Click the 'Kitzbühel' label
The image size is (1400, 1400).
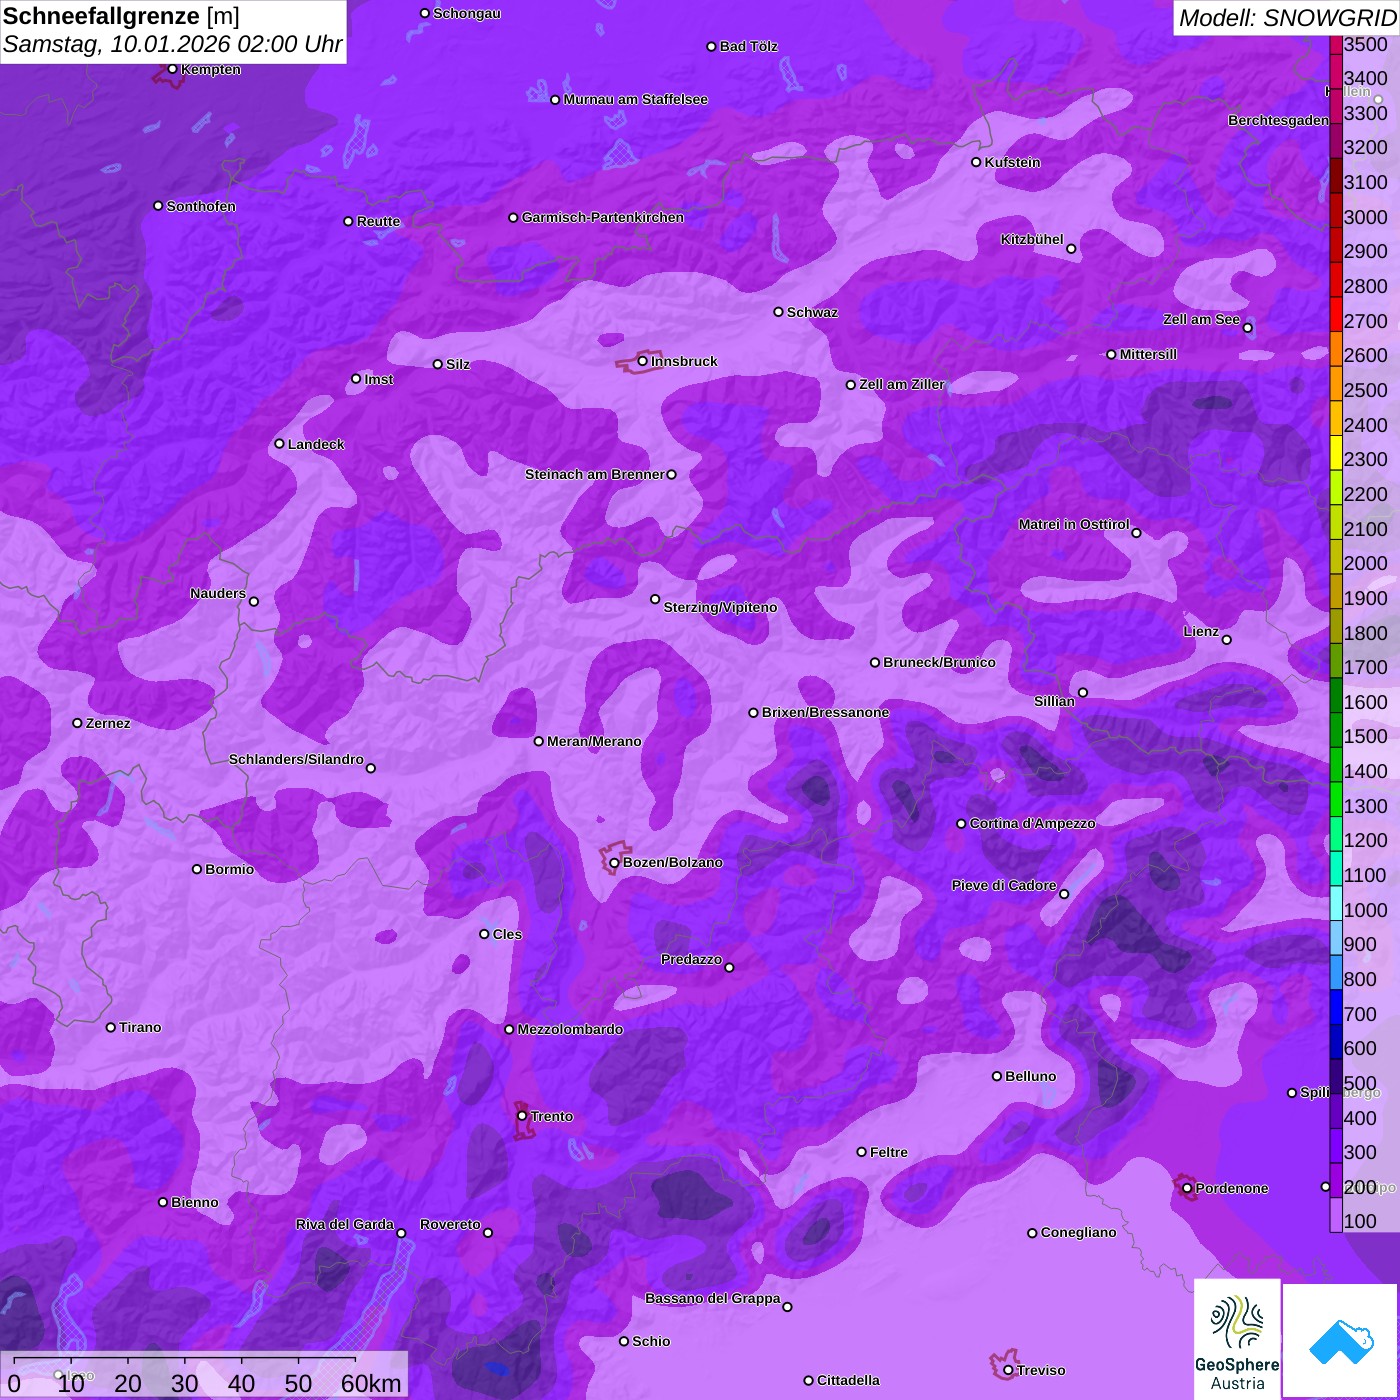1032,239
